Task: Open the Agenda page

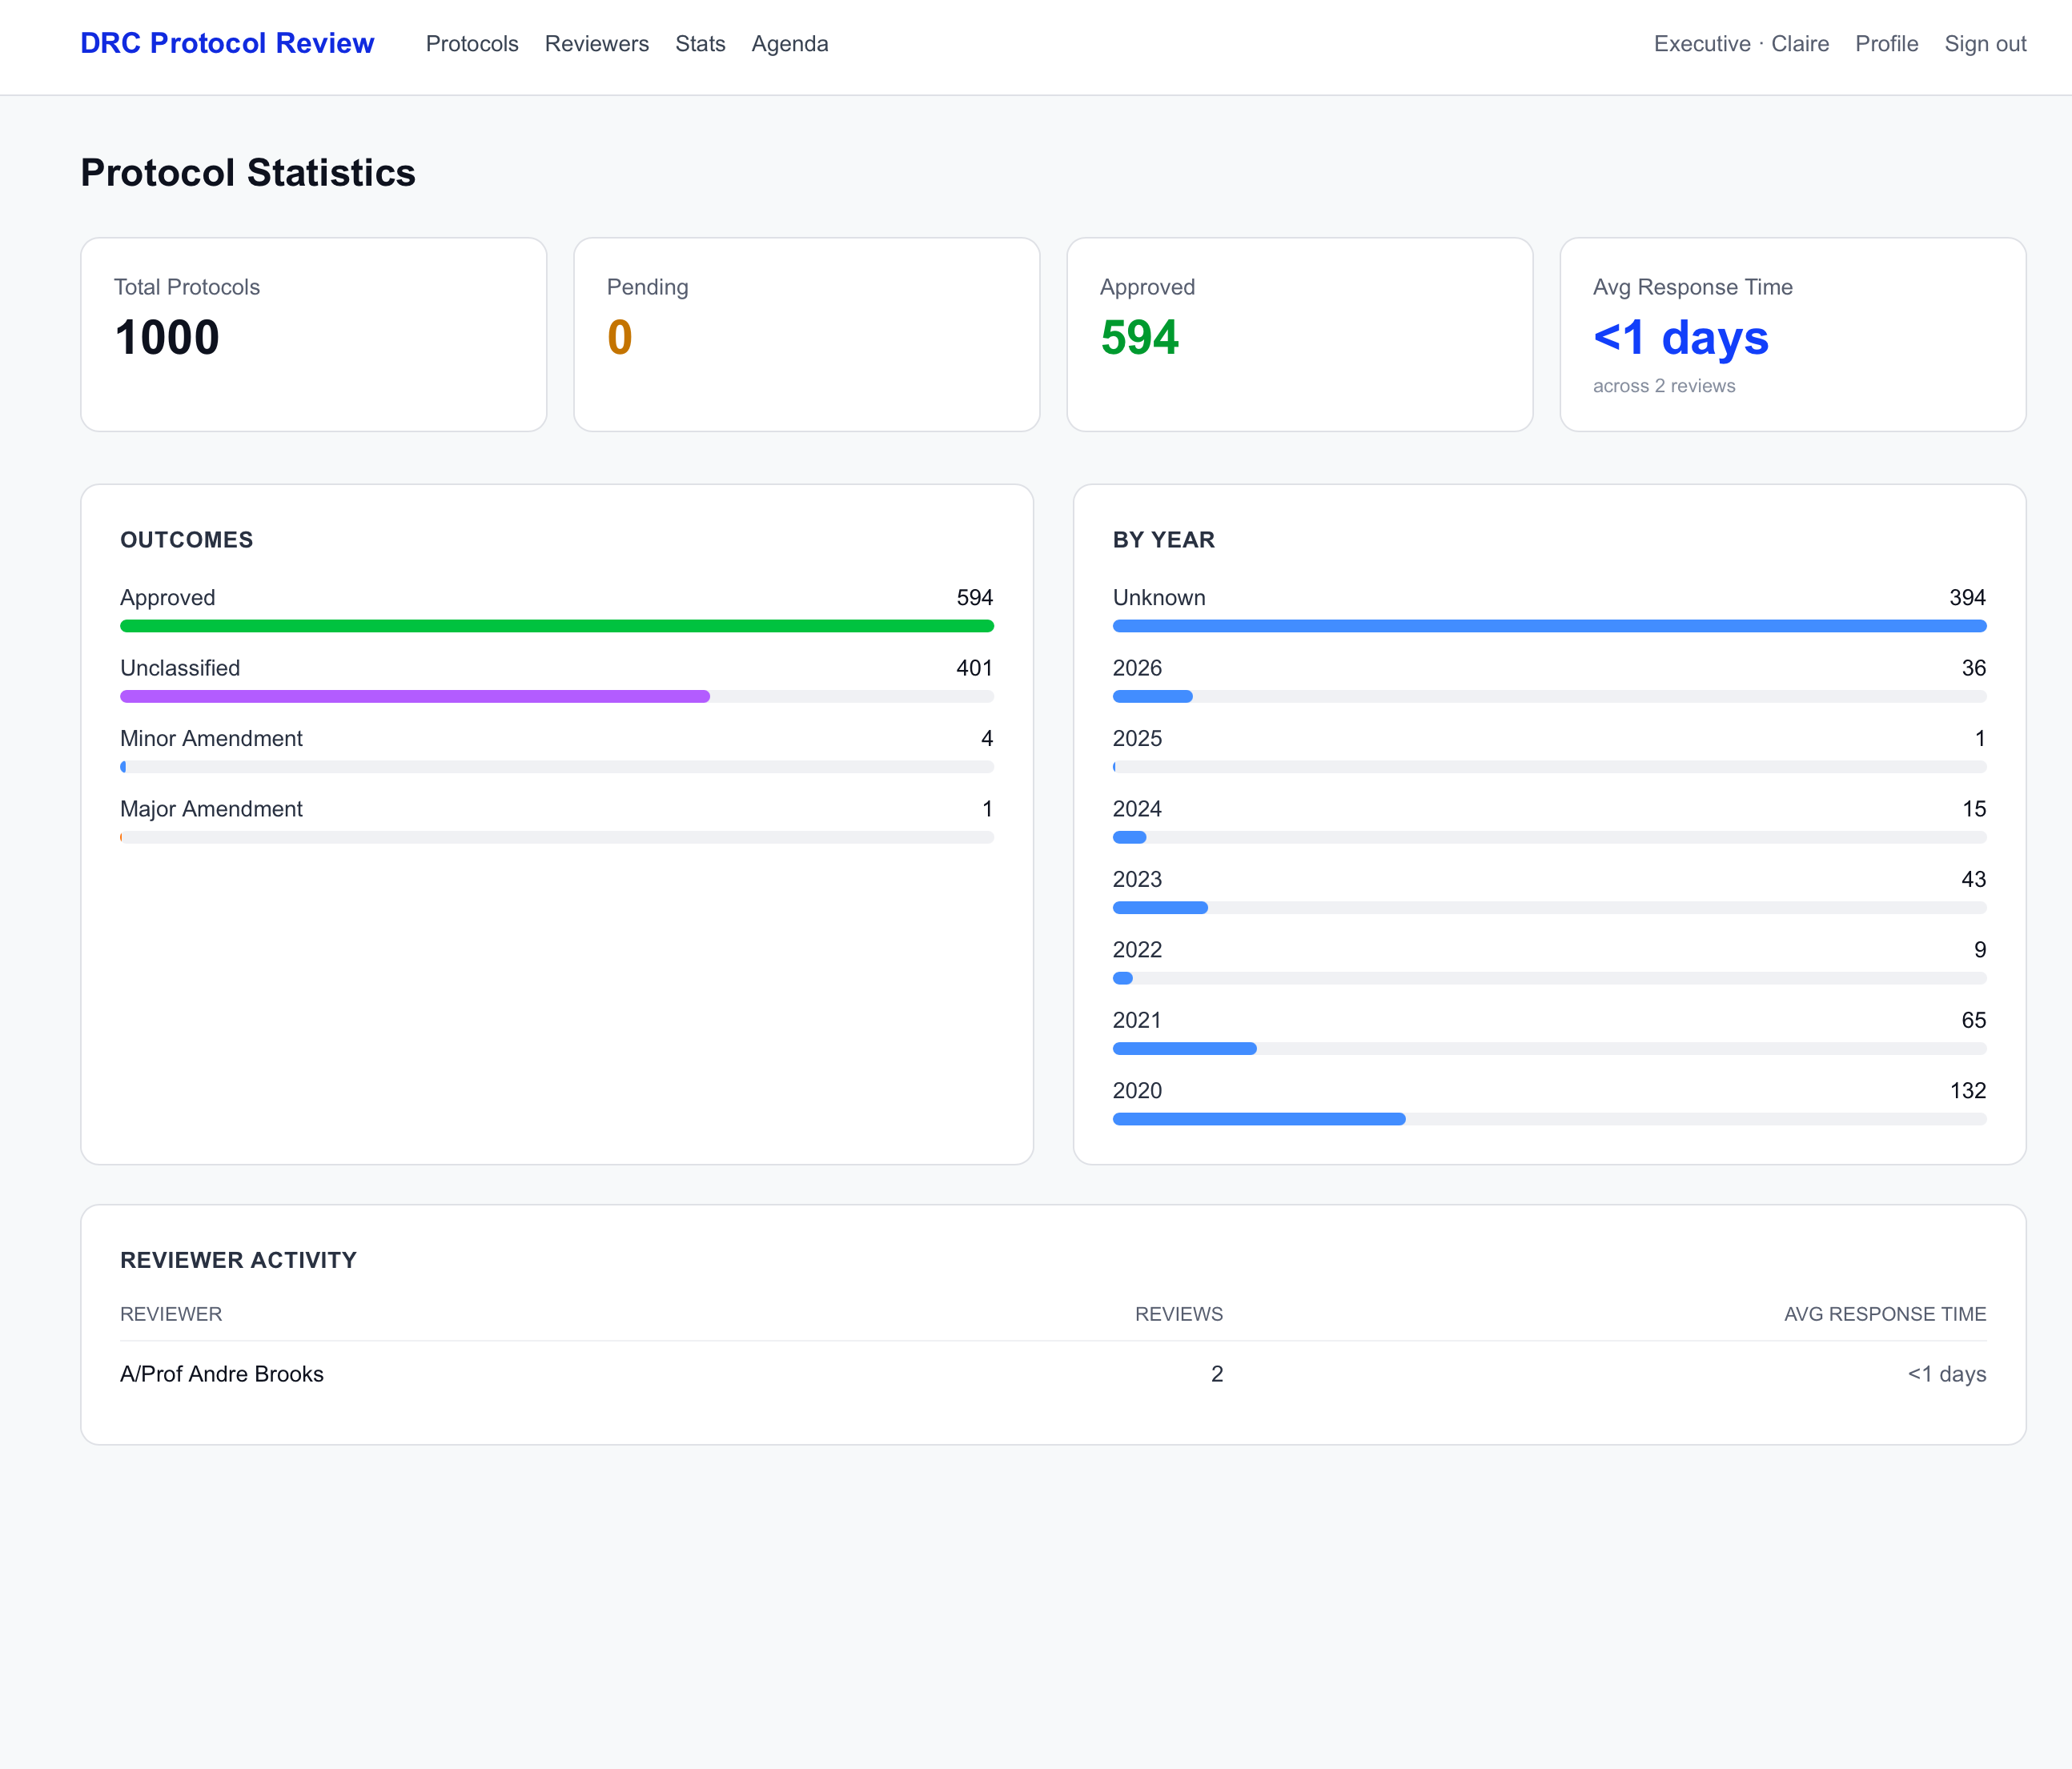Action: point(790,44)
